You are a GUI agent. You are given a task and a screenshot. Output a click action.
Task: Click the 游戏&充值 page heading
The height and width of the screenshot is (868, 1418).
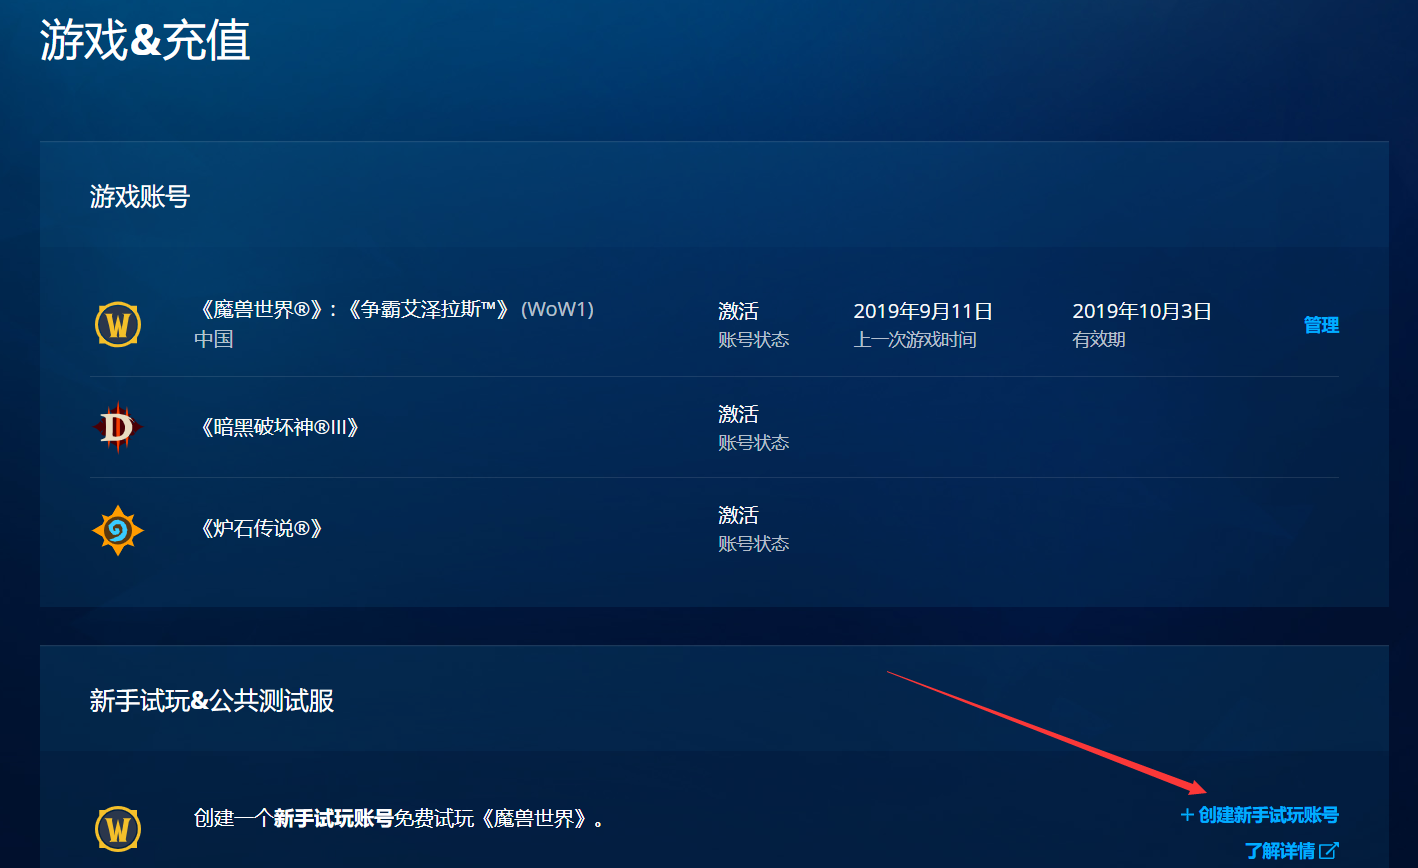(x=145, y=40)
